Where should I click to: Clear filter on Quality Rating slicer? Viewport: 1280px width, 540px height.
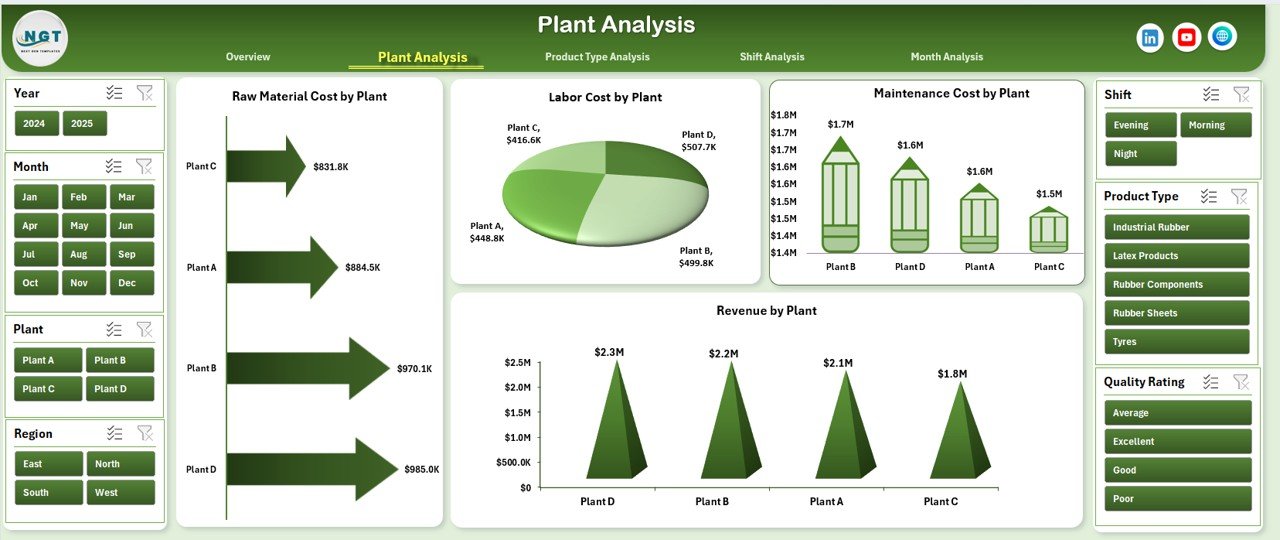coord(1241,381)
